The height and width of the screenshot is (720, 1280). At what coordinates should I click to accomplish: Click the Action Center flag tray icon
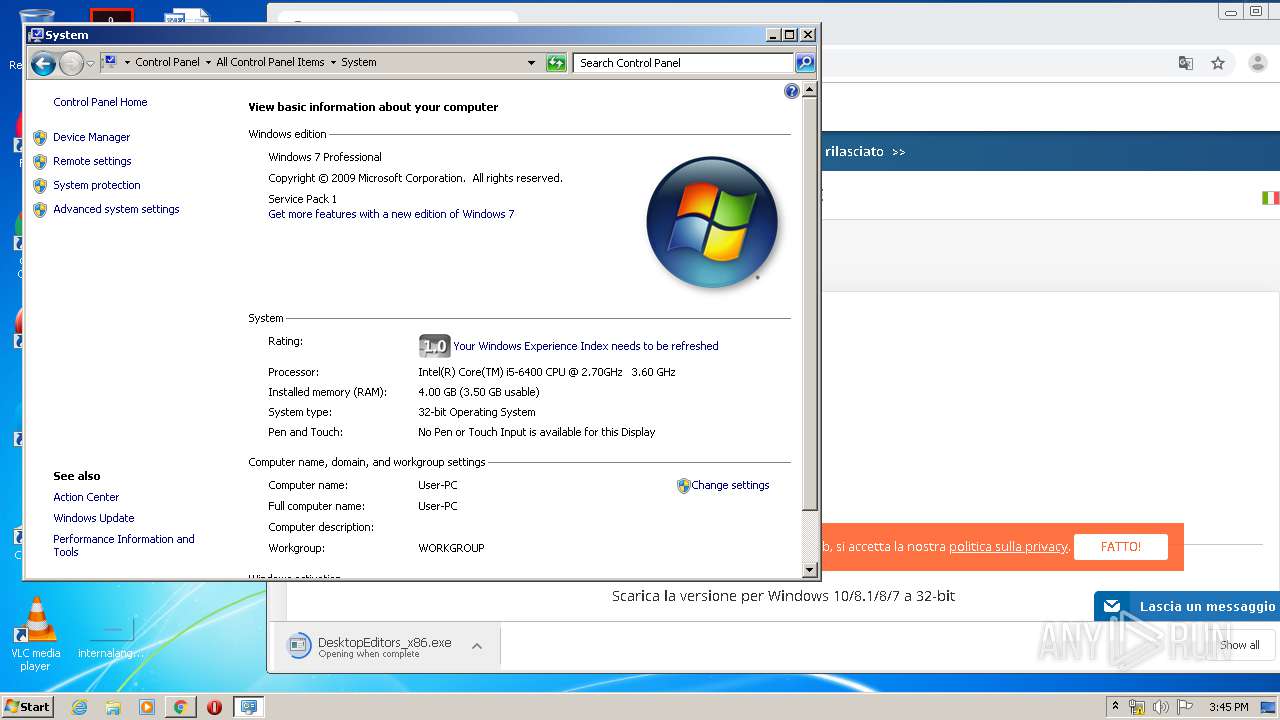(x=1183, y=707)
